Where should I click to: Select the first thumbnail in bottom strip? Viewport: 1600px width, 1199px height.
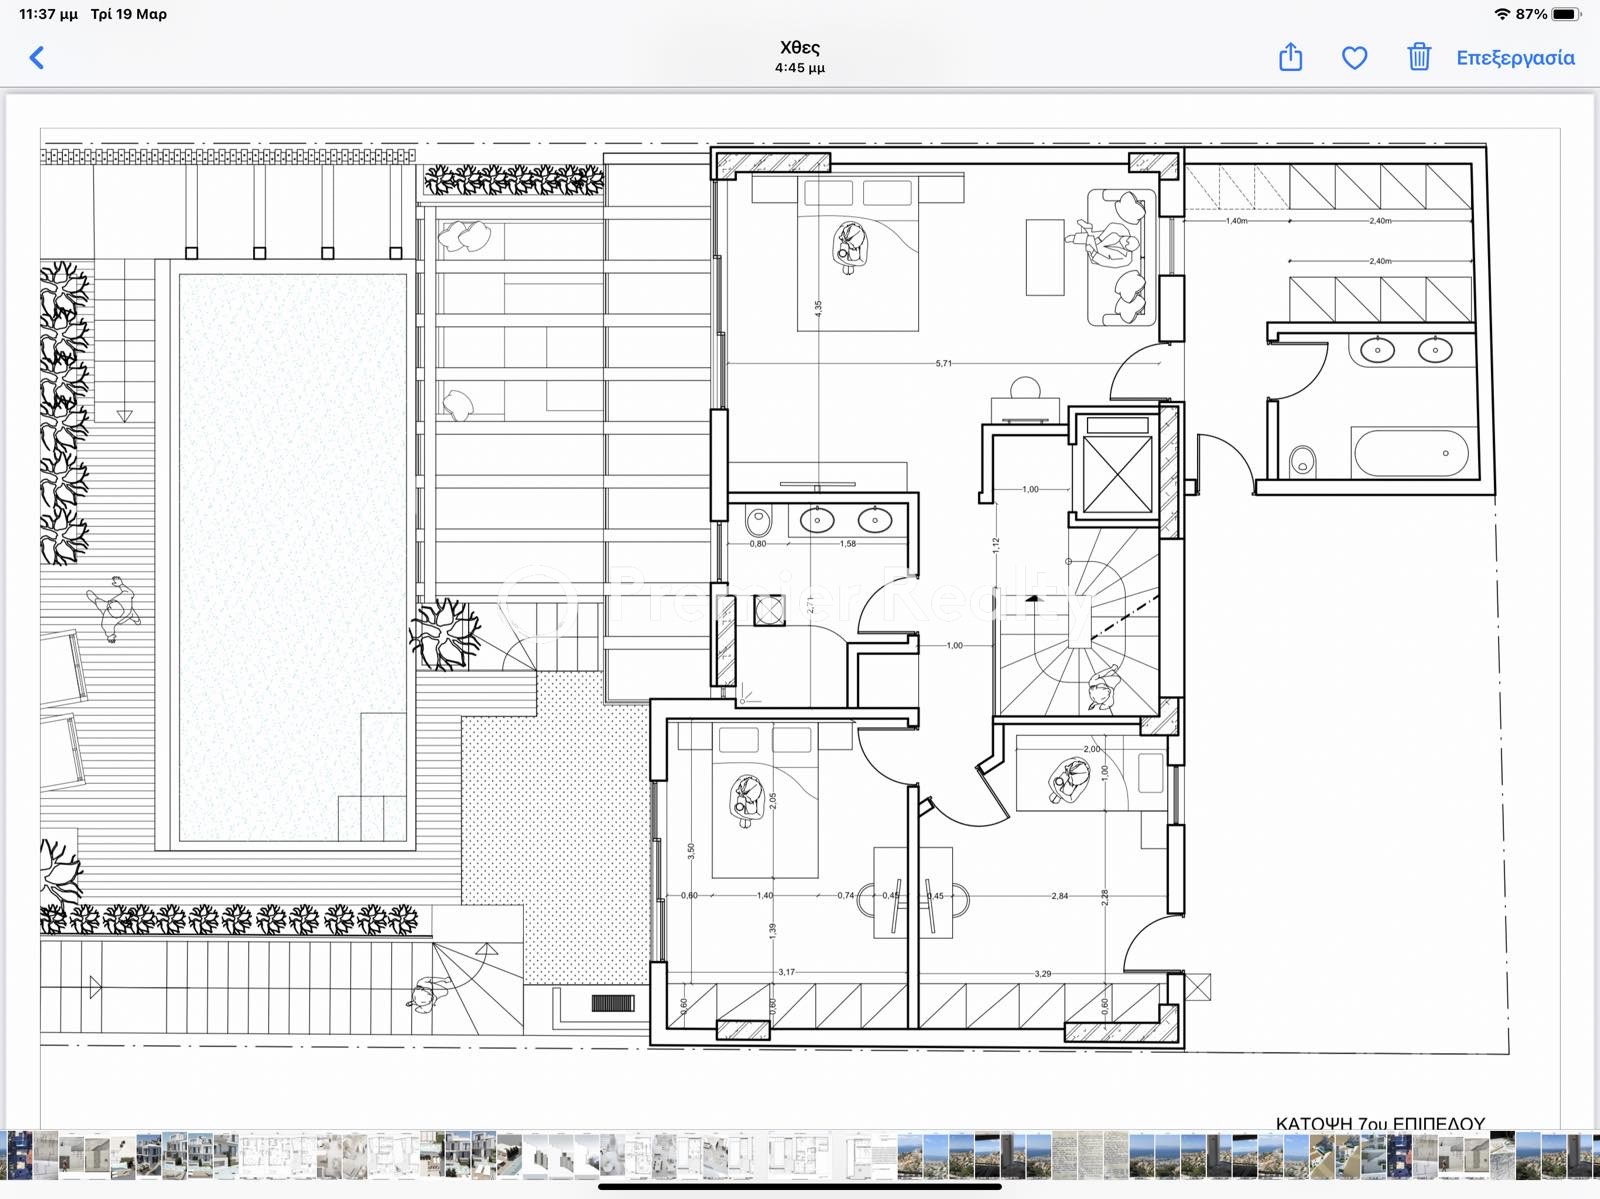[18, 1154]
